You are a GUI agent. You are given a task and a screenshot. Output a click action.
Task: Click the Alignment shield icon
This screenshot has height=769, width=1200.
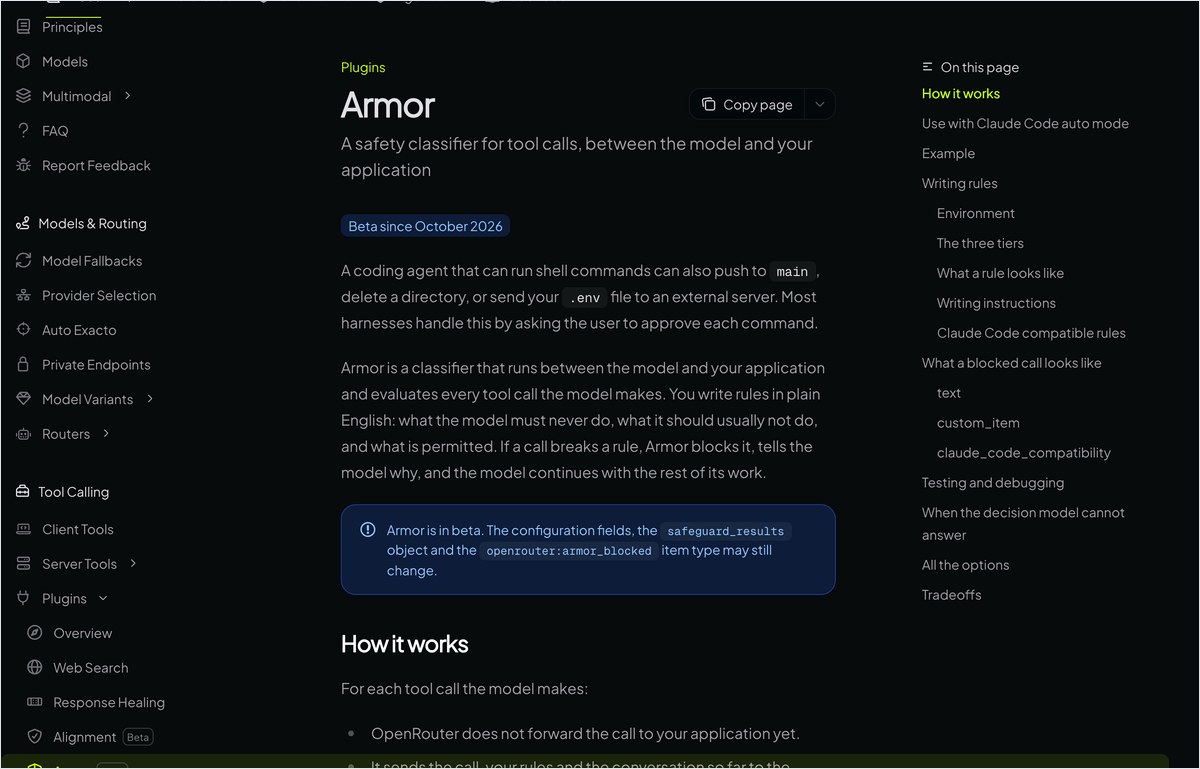35,737
